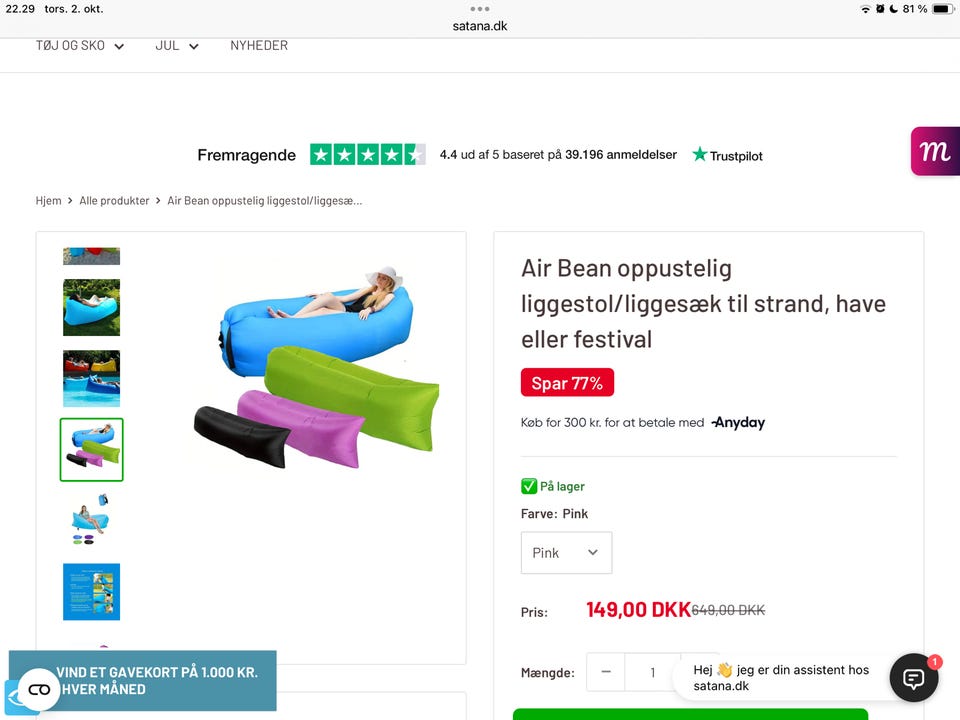Open the Pink color dropdown

point(566,553)
